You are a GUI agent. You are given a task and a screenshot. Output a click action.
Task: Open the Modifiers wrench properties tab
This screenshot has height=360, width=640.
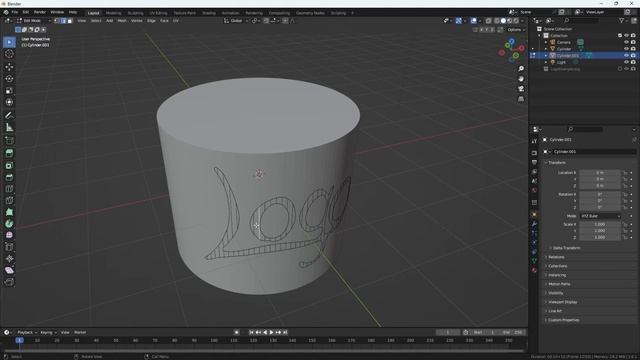(534, 224)
